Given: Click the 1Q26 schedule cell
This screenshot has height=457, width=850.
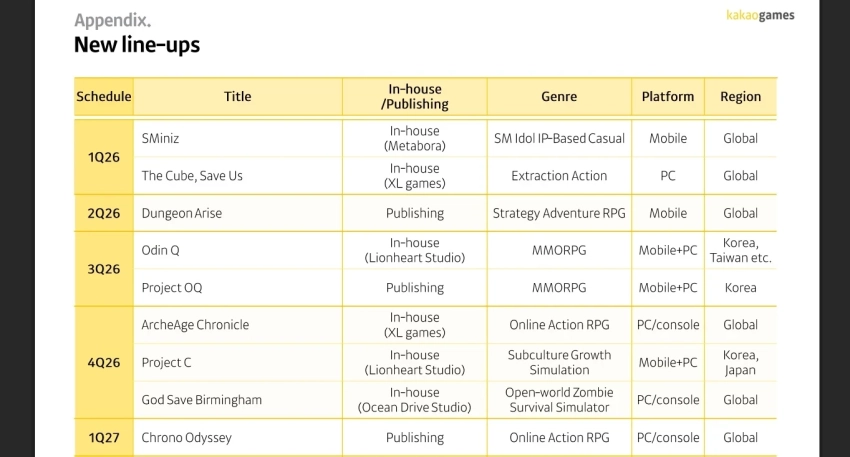Looking at the screenshot, I should pyautogui.click(x=104, y=157).
